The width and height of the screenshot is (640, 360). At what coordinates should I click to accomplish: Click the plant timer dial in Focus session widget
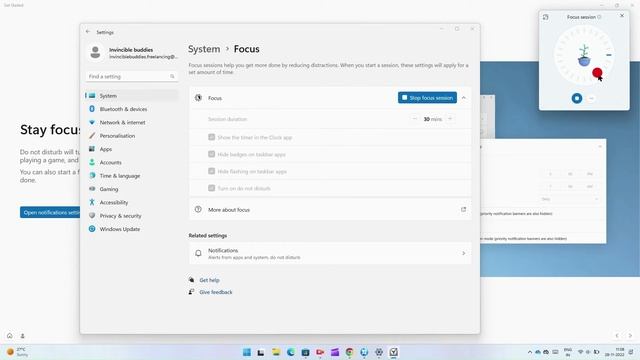tap(584, 55)
